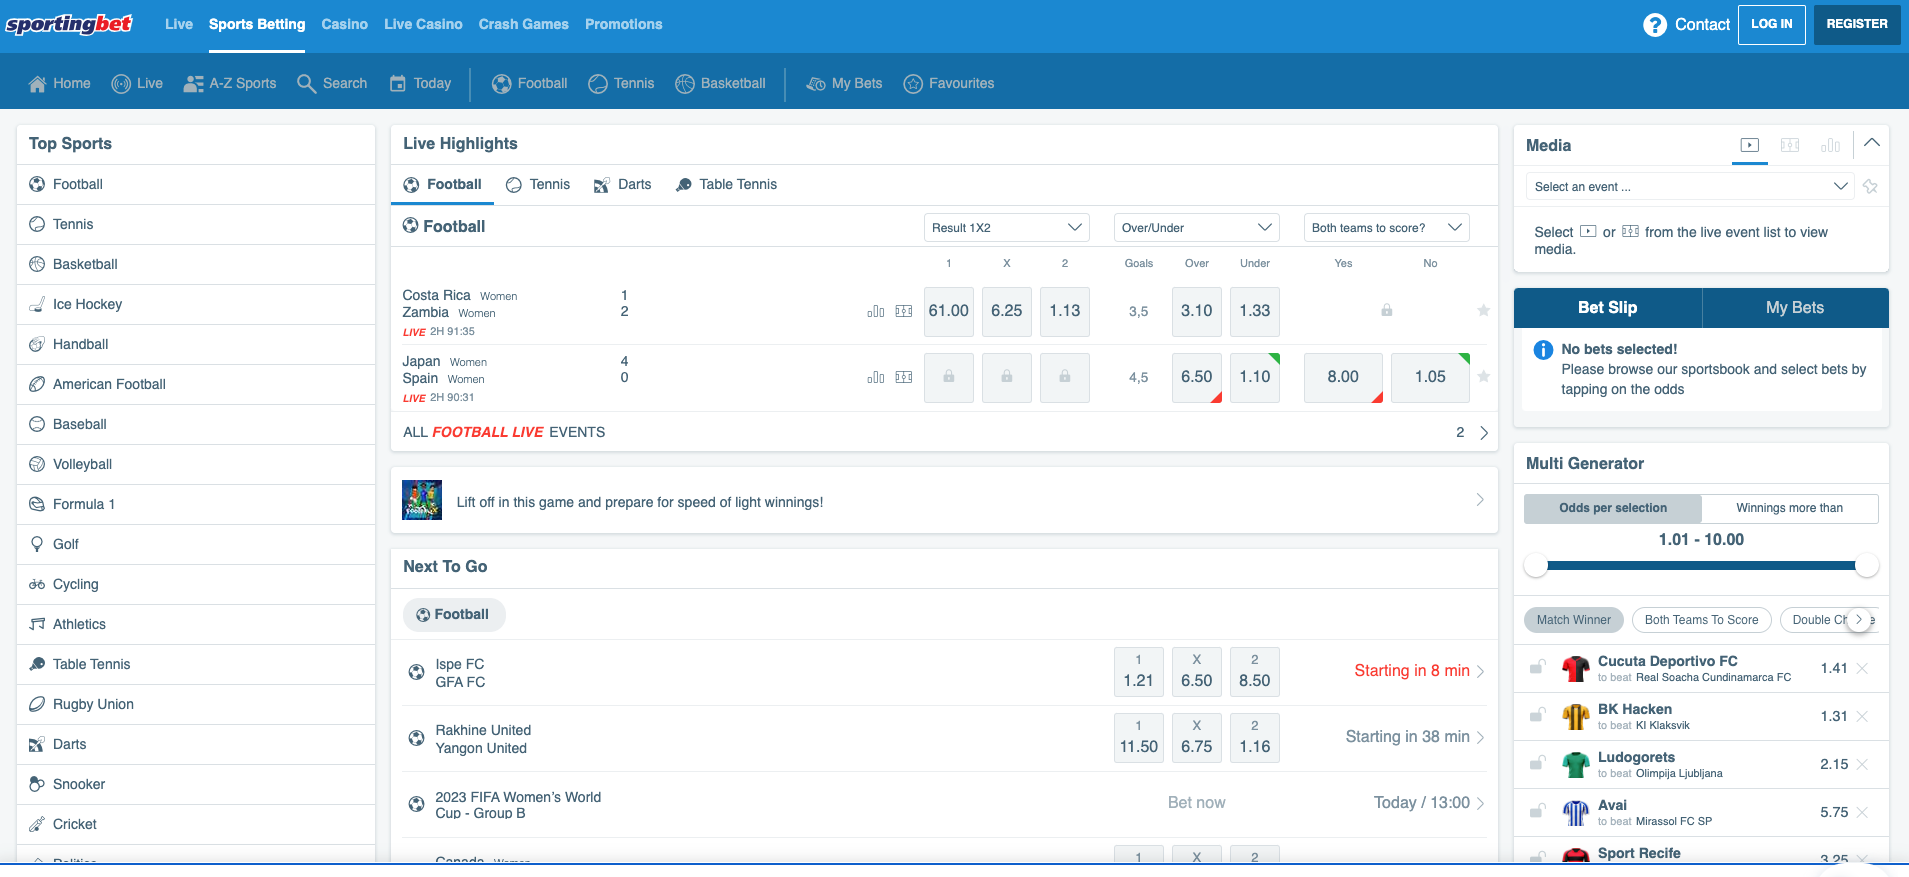This screenshot has width=1909, height=877.
Task: Open the Result 1X2 market dropdown
Action: [1006, 228]
